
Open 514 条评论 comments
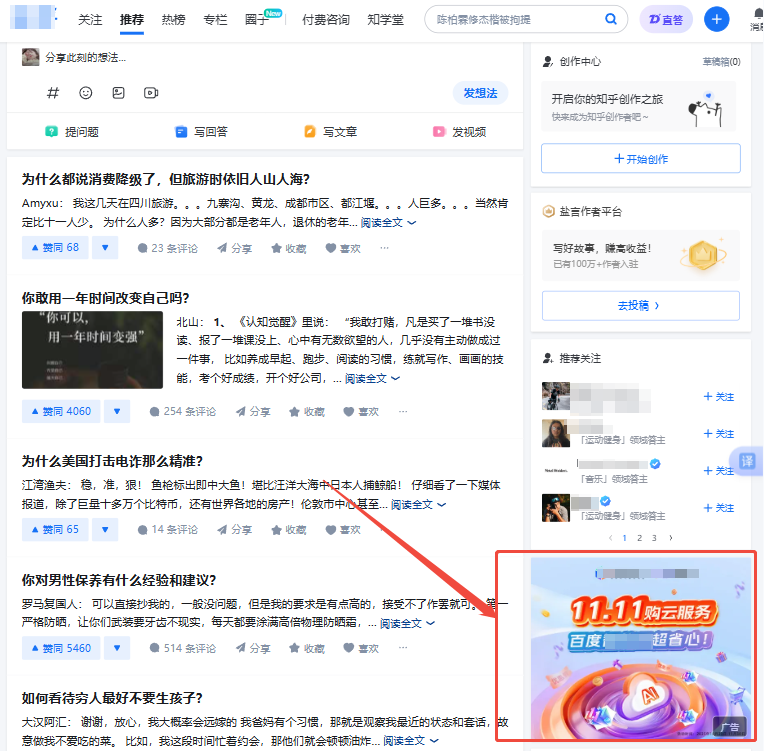coord(183,648)
